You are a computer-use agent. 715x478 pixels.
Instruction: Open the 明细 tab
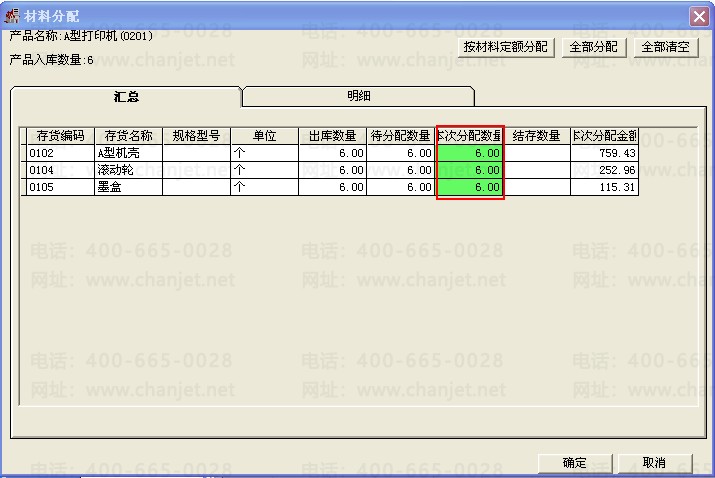pos(359,96)
